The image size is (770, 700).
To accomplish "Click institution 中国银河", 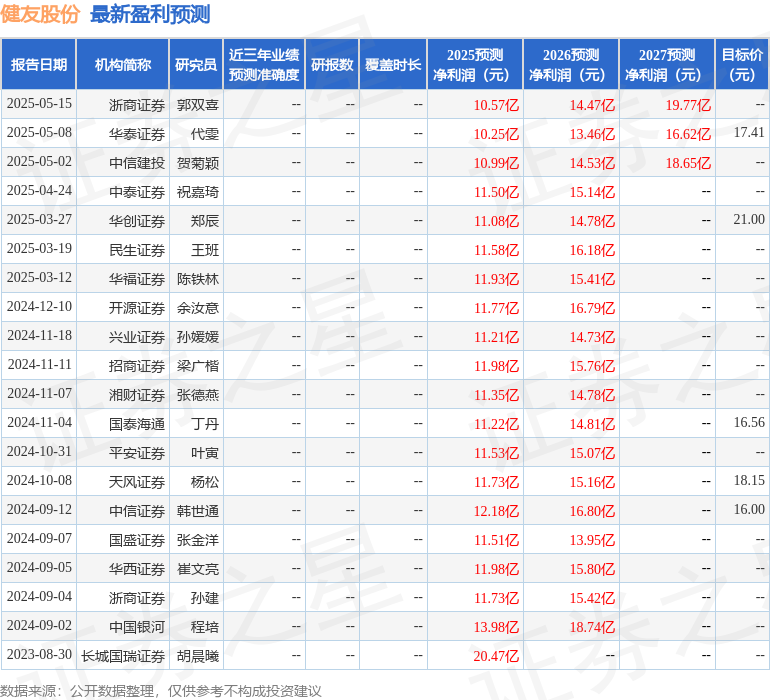I will 137,627.
